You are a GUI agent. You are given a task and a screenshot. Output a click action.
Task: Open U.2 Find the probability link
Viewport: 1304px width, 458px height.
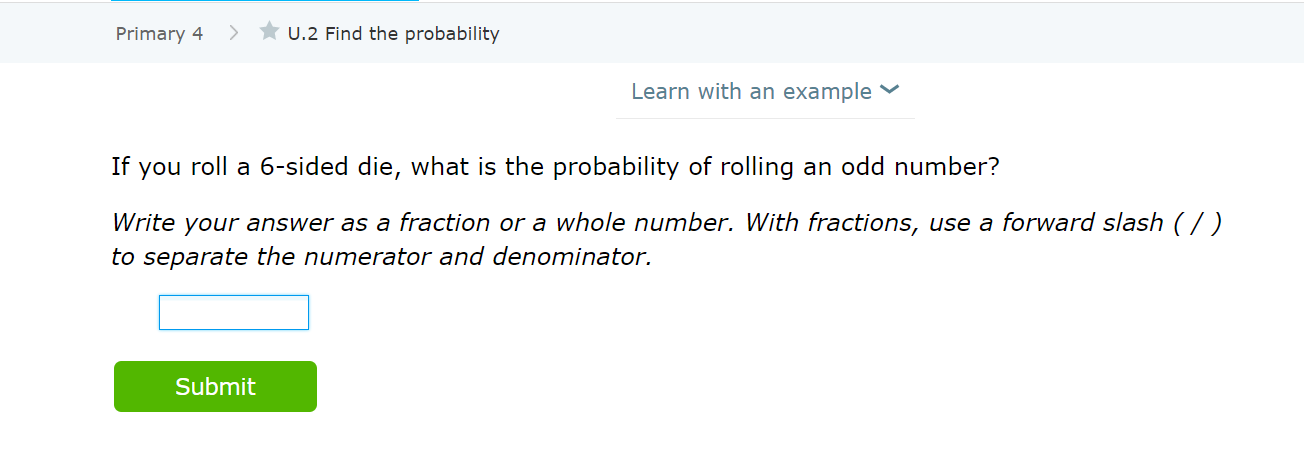(393, 34)
